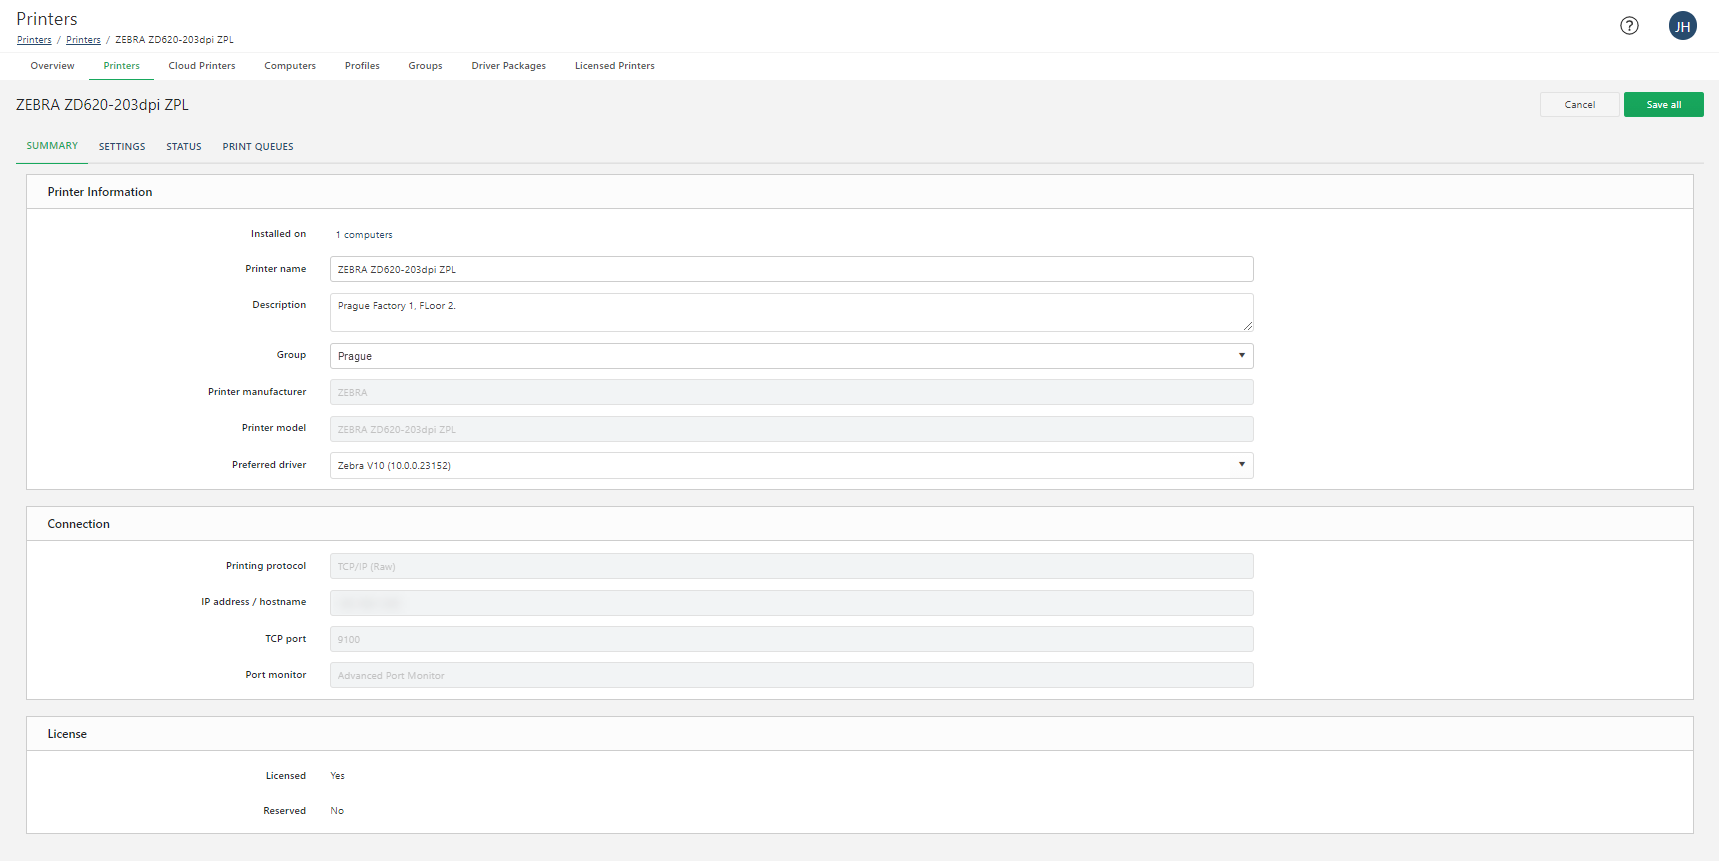This screenshot has height=861, width=1719.
Task: Click the Description text area
Action: click(x=790, y=312)
